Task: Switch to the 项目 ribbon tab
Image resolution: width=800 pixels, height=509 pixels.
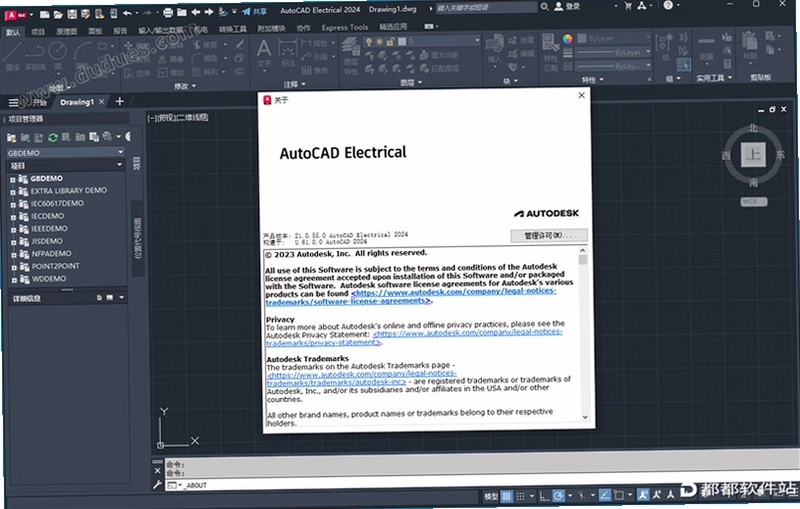Action: click(38, 32)
